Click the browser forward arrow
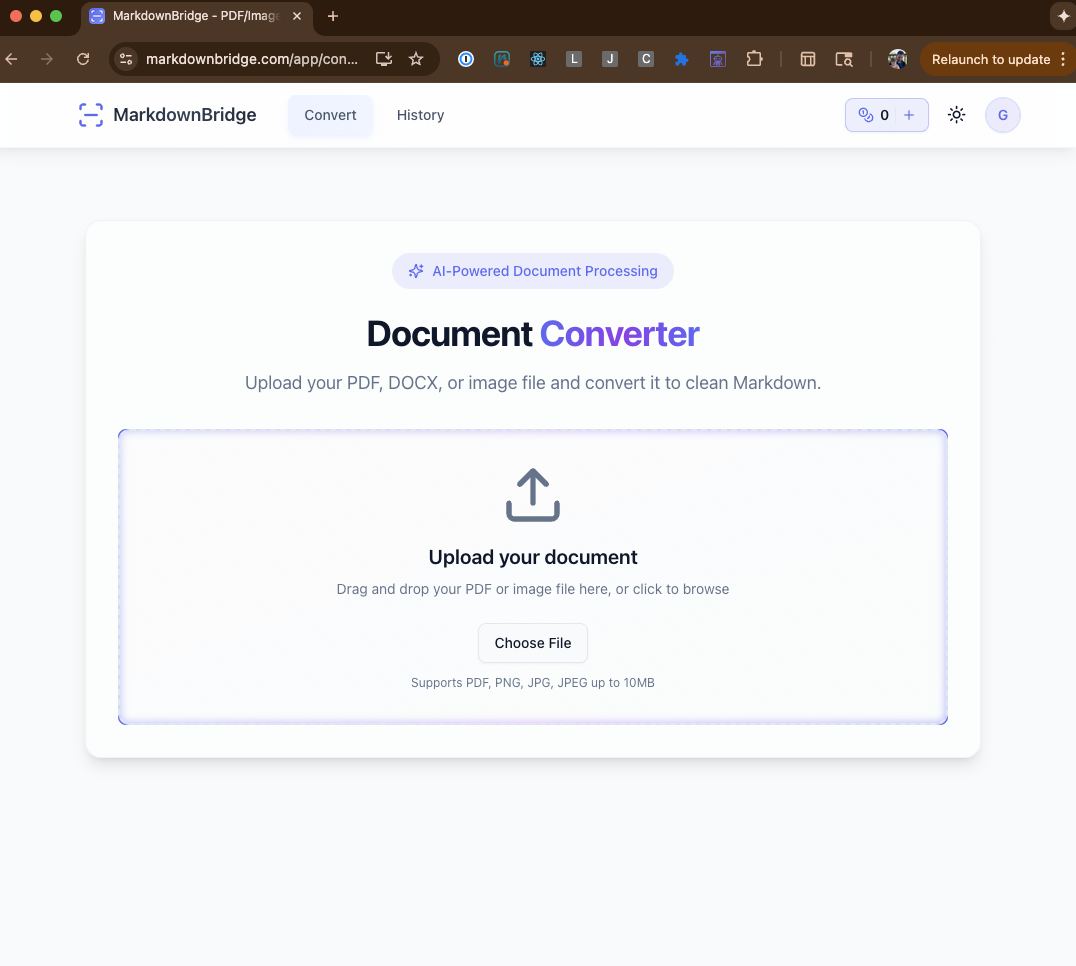 [47, 60]
